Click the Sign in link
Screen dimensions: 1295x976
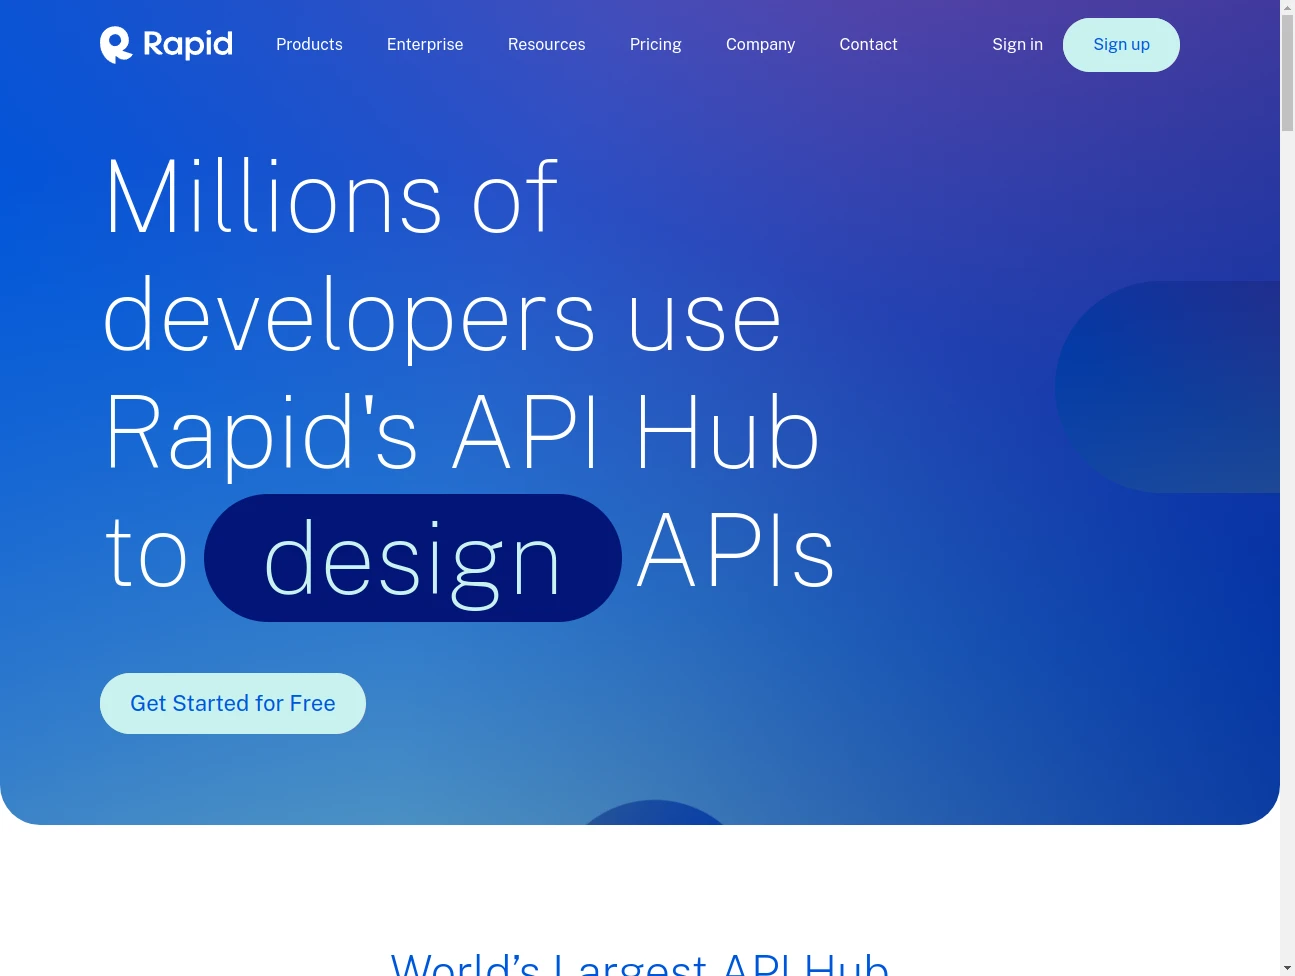[x=1017, y=44]
